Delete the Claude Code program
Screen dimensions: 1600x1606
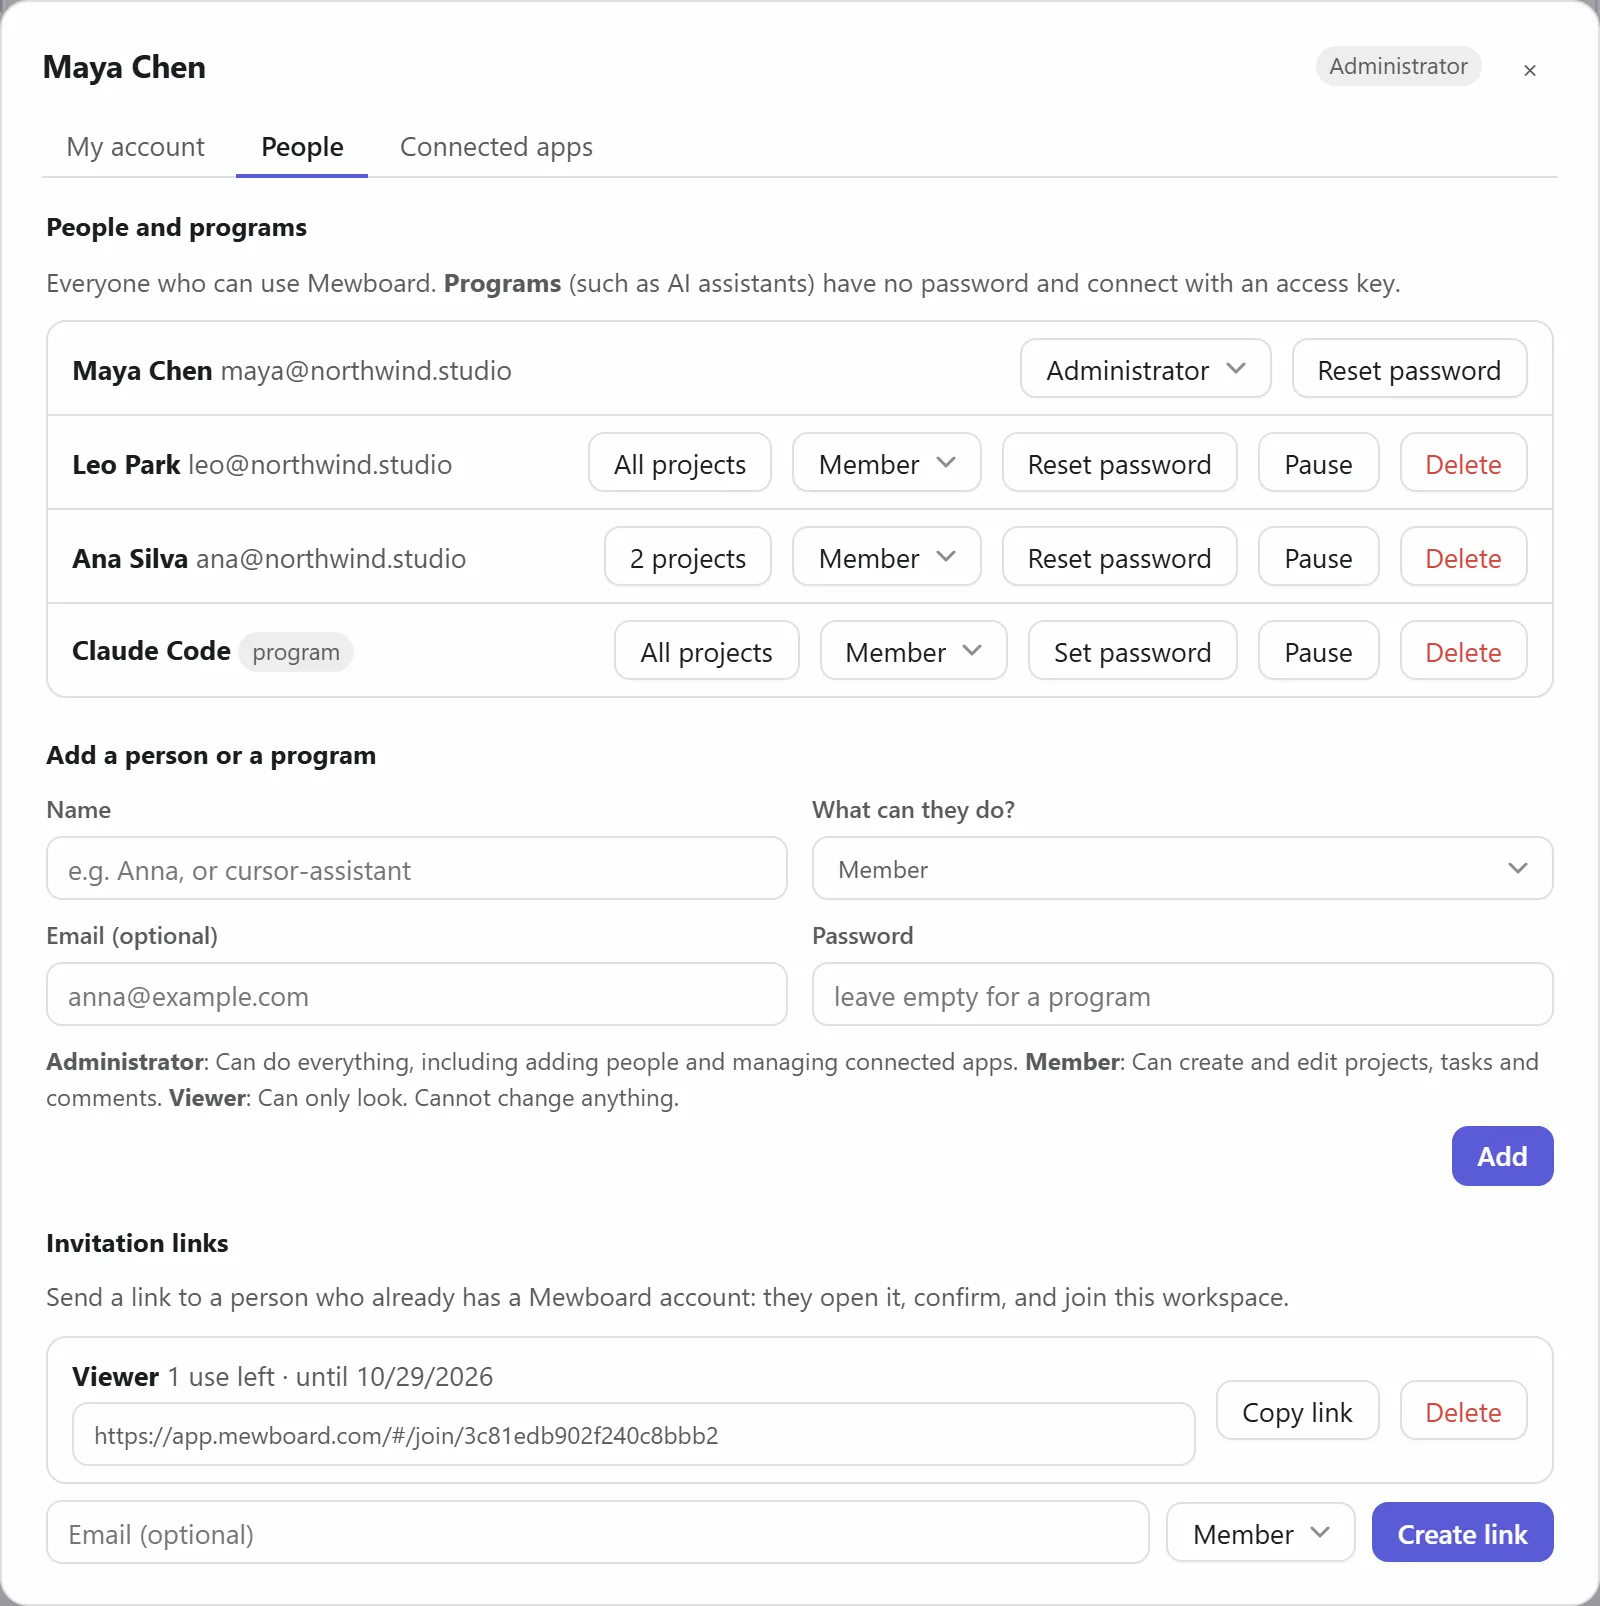pyautogui.click(x=1463, y=651)
